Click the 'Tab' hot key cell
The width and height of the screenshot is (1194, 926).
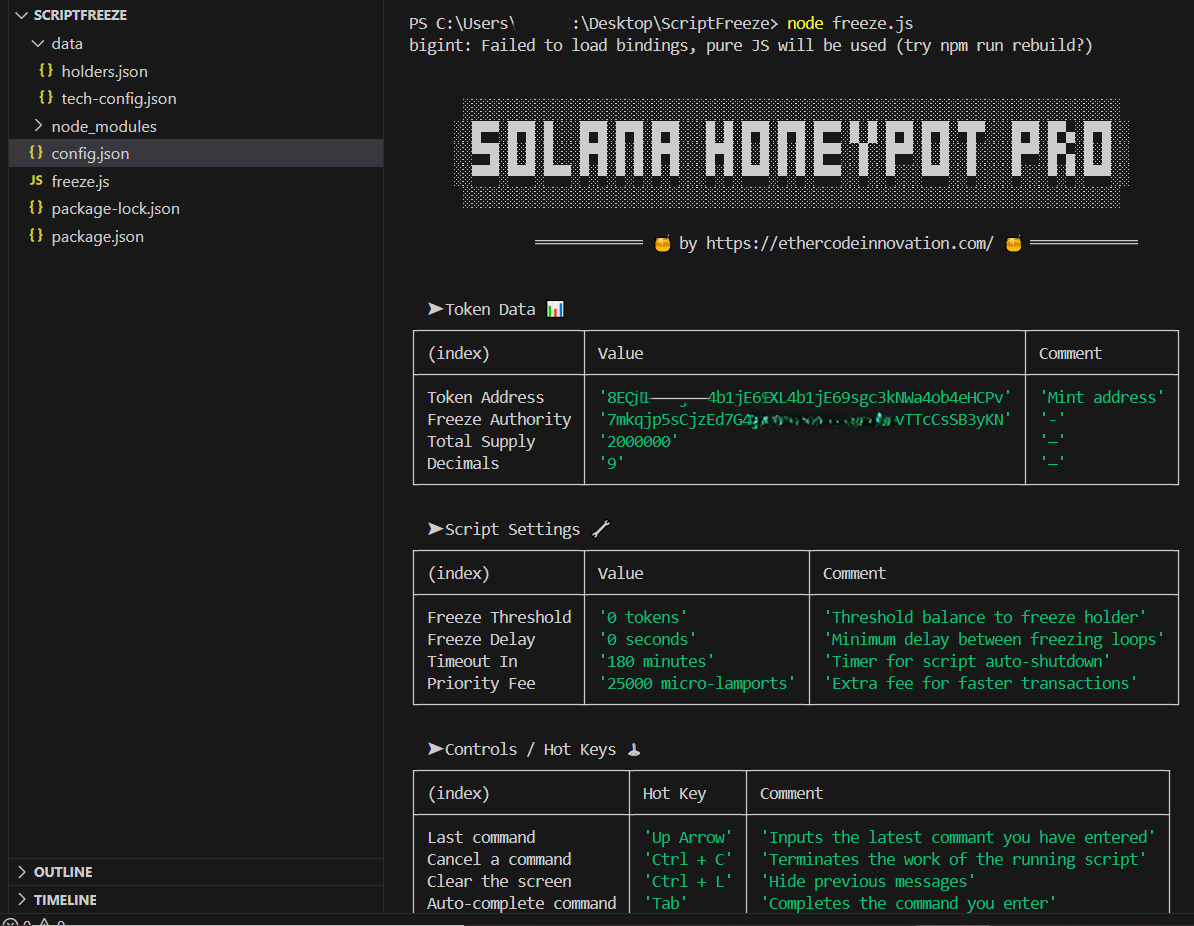point(666,904)
